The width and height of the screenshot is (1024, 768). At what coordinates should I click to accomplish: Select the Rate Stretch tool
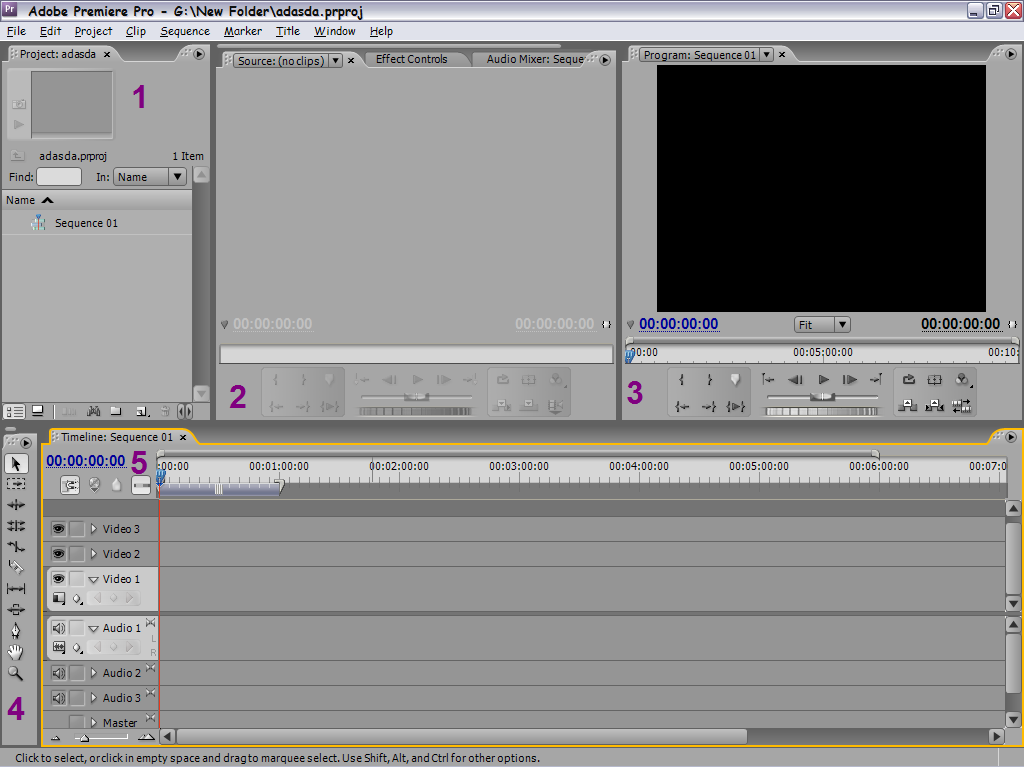point(16,547)
